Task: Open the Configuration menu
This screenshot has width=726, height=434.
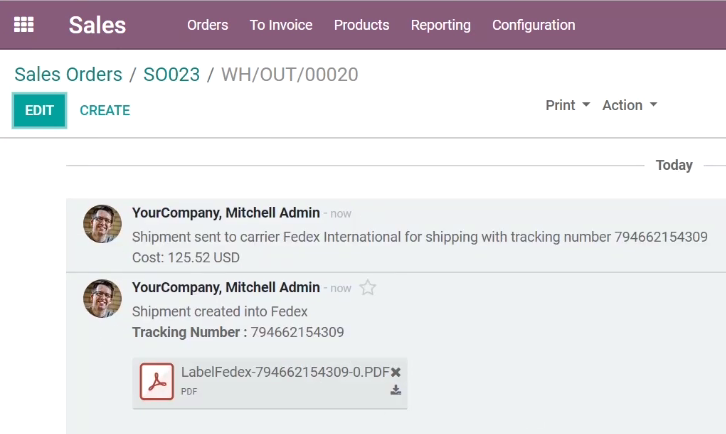Action: click(x=534, y=25)
